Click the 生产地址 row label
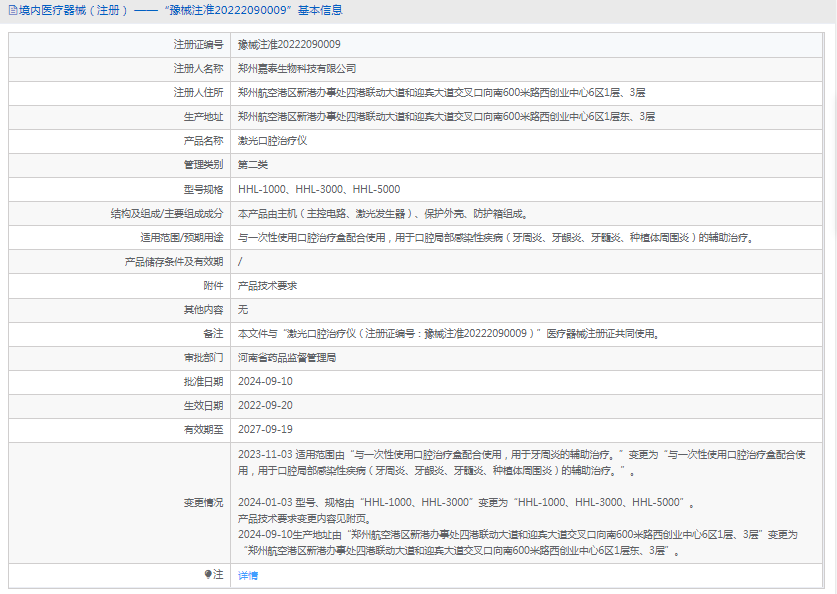This screenshot has height=594, width=837. (203, 116)
